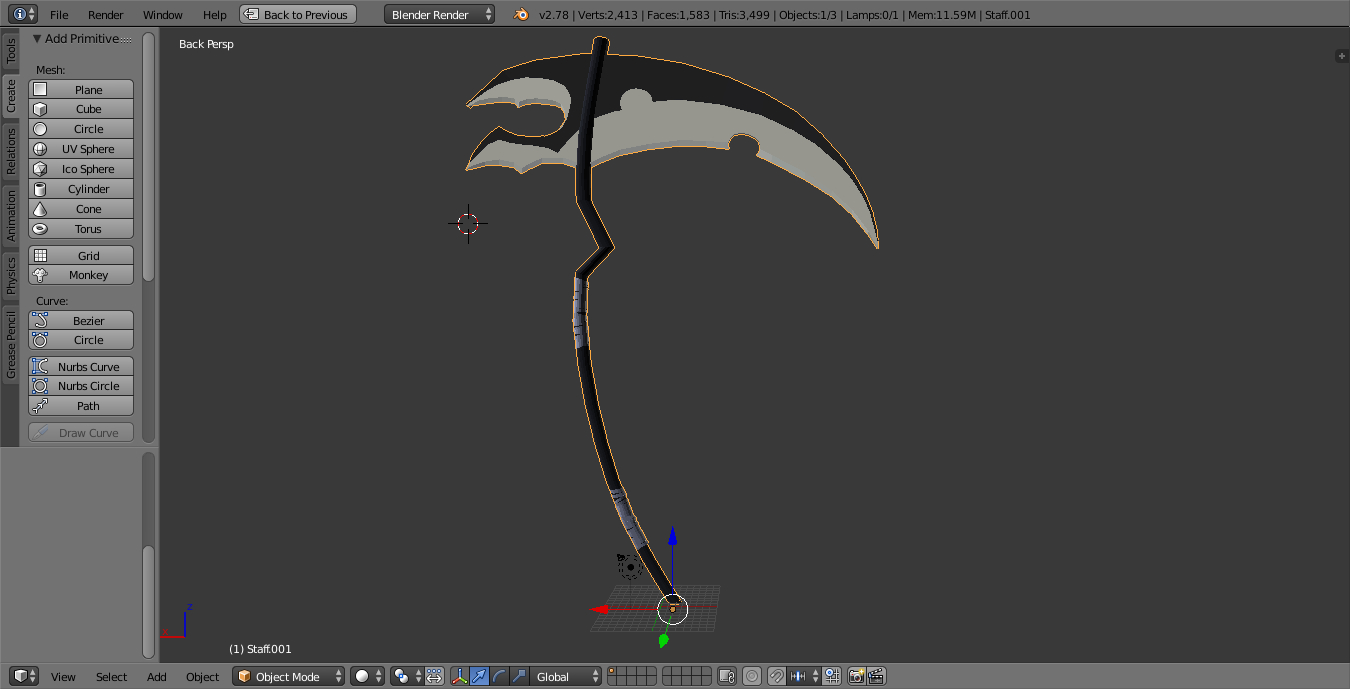Click the snap magnet icon

775,676
